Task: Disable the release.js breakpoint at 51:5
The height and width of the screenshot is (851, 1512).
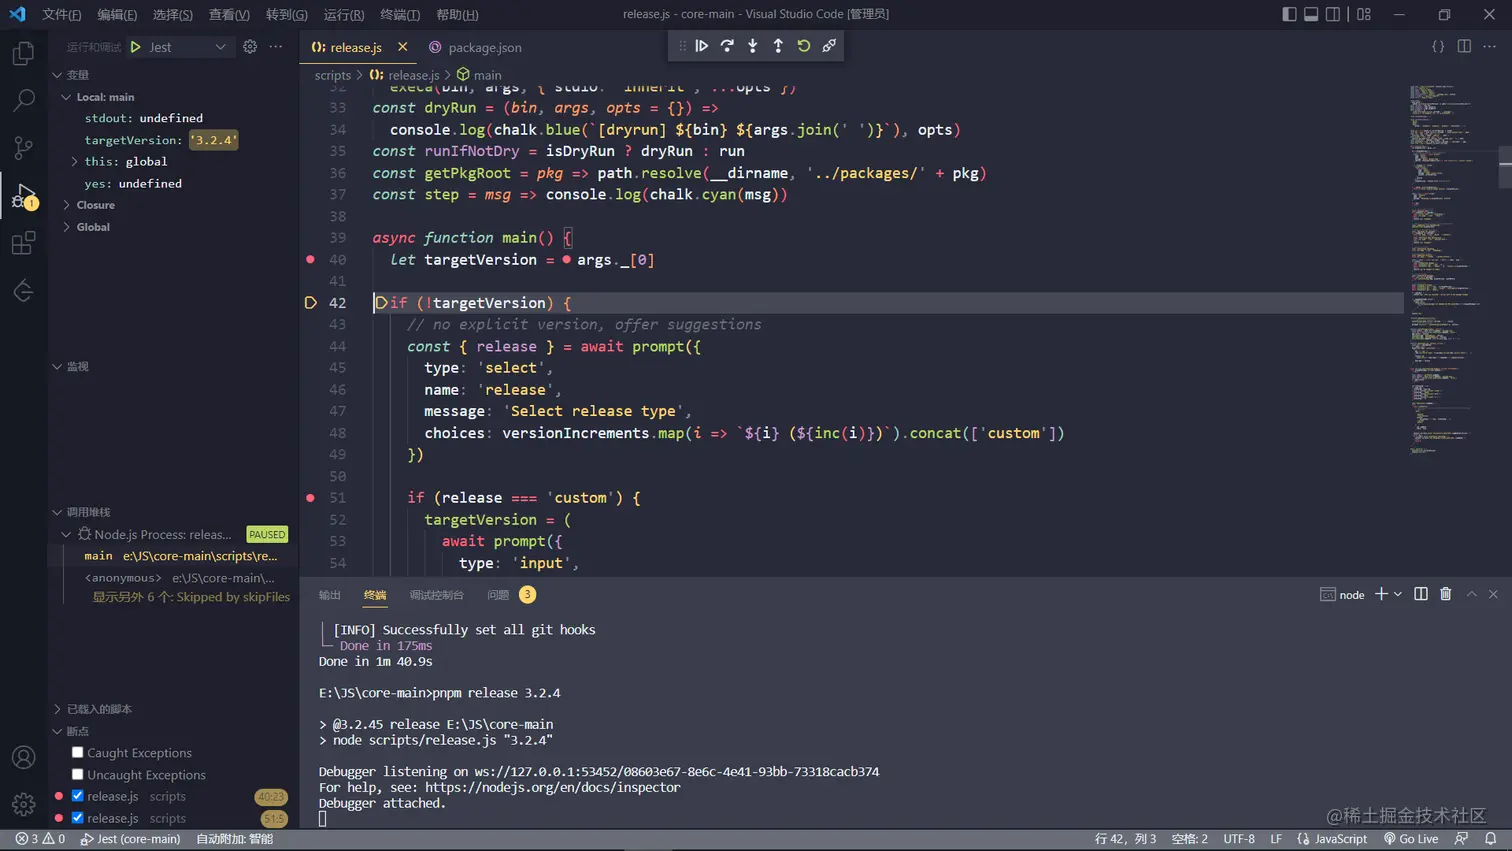Action: (78, 818)
